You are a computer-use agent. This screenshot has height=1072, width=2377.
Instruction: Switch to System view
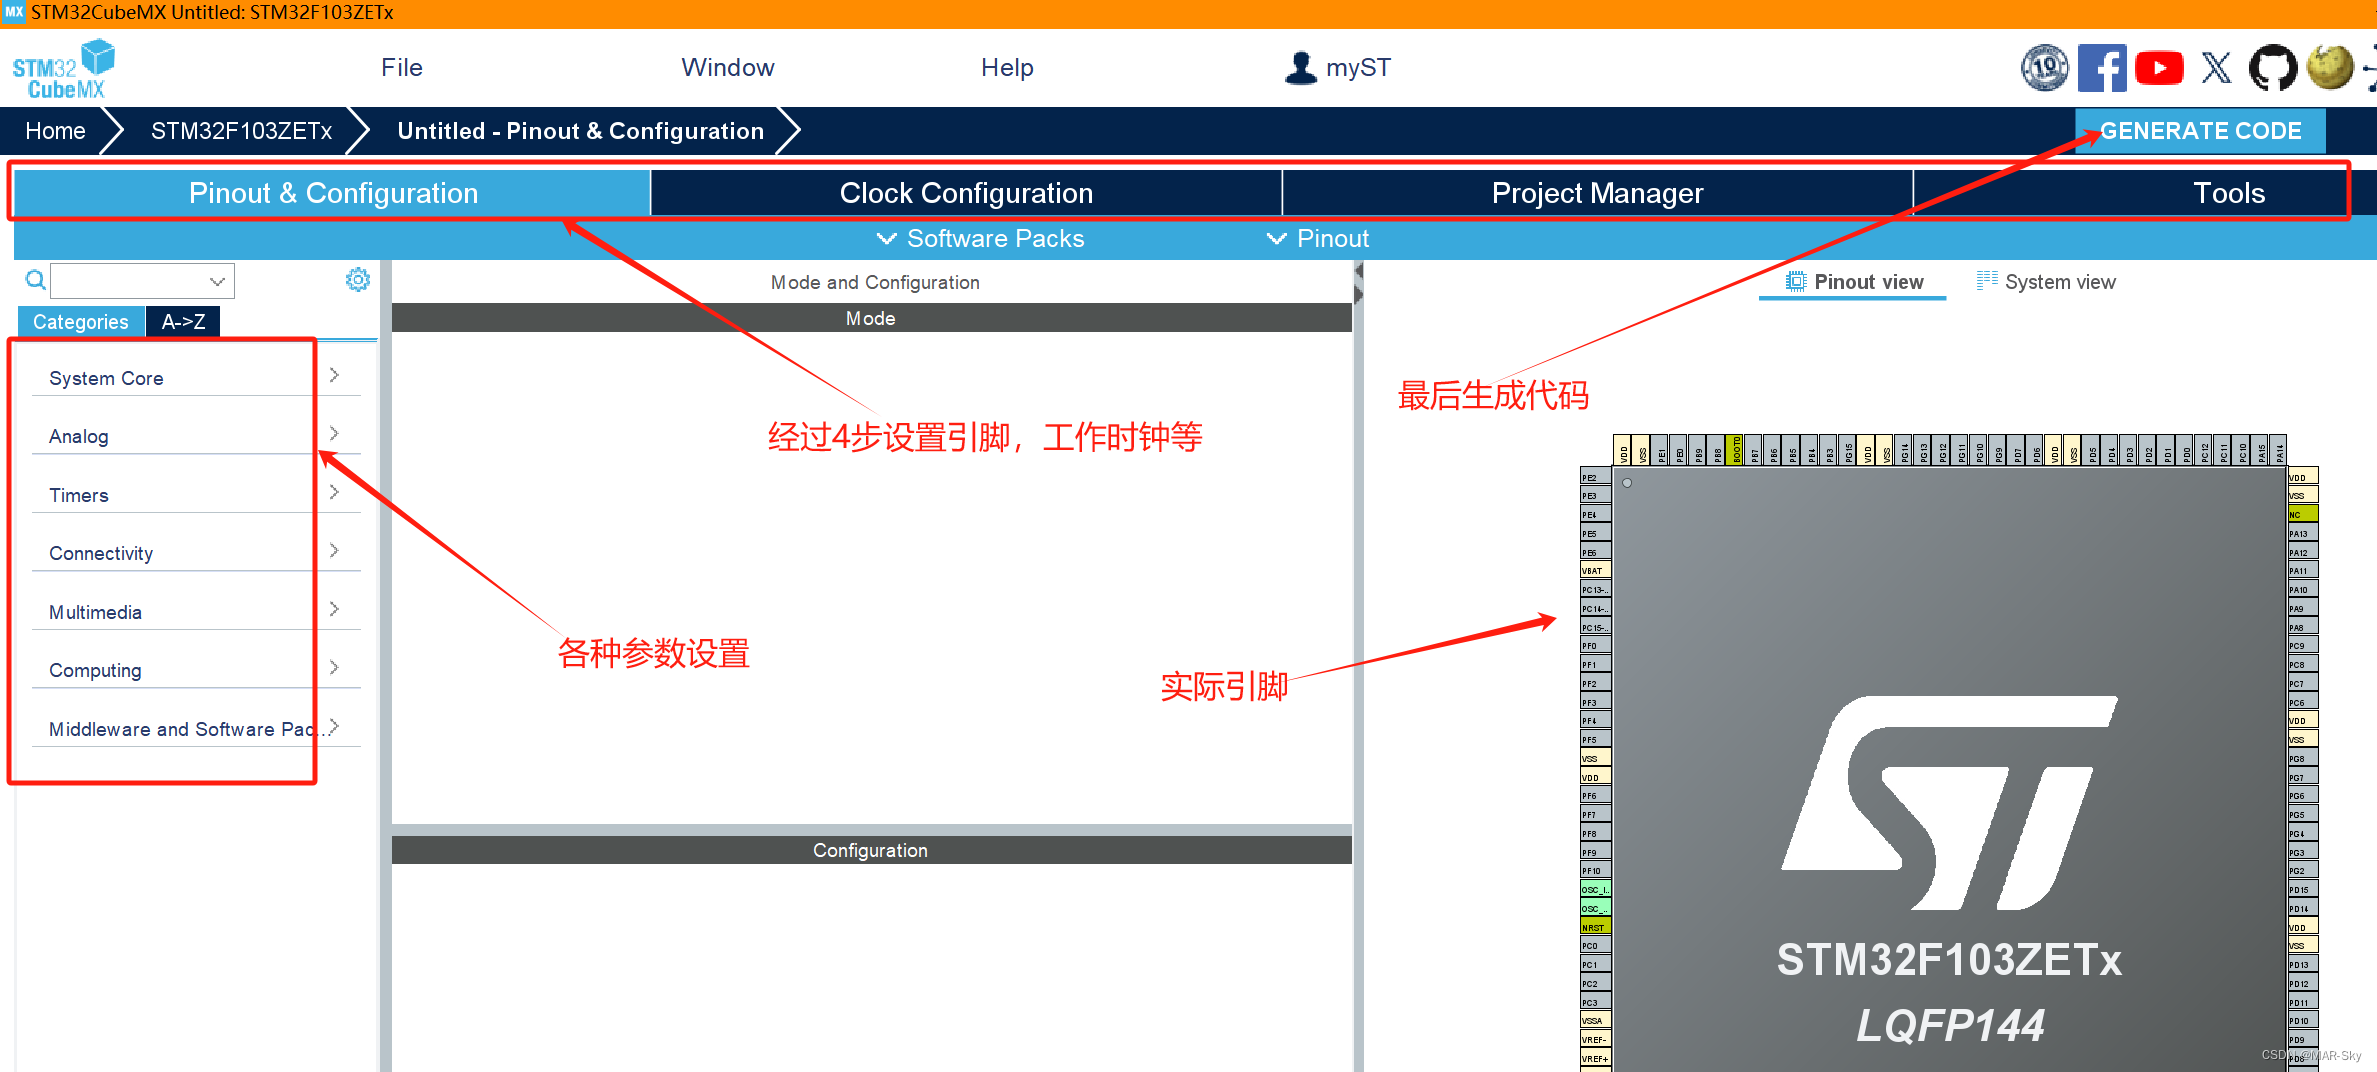point(2046,282)
